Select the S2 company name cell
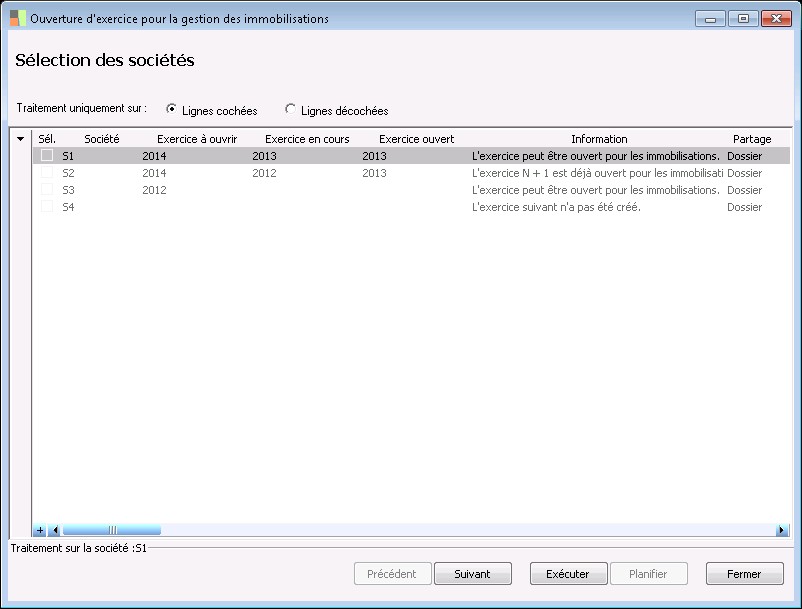 [68, 173]
